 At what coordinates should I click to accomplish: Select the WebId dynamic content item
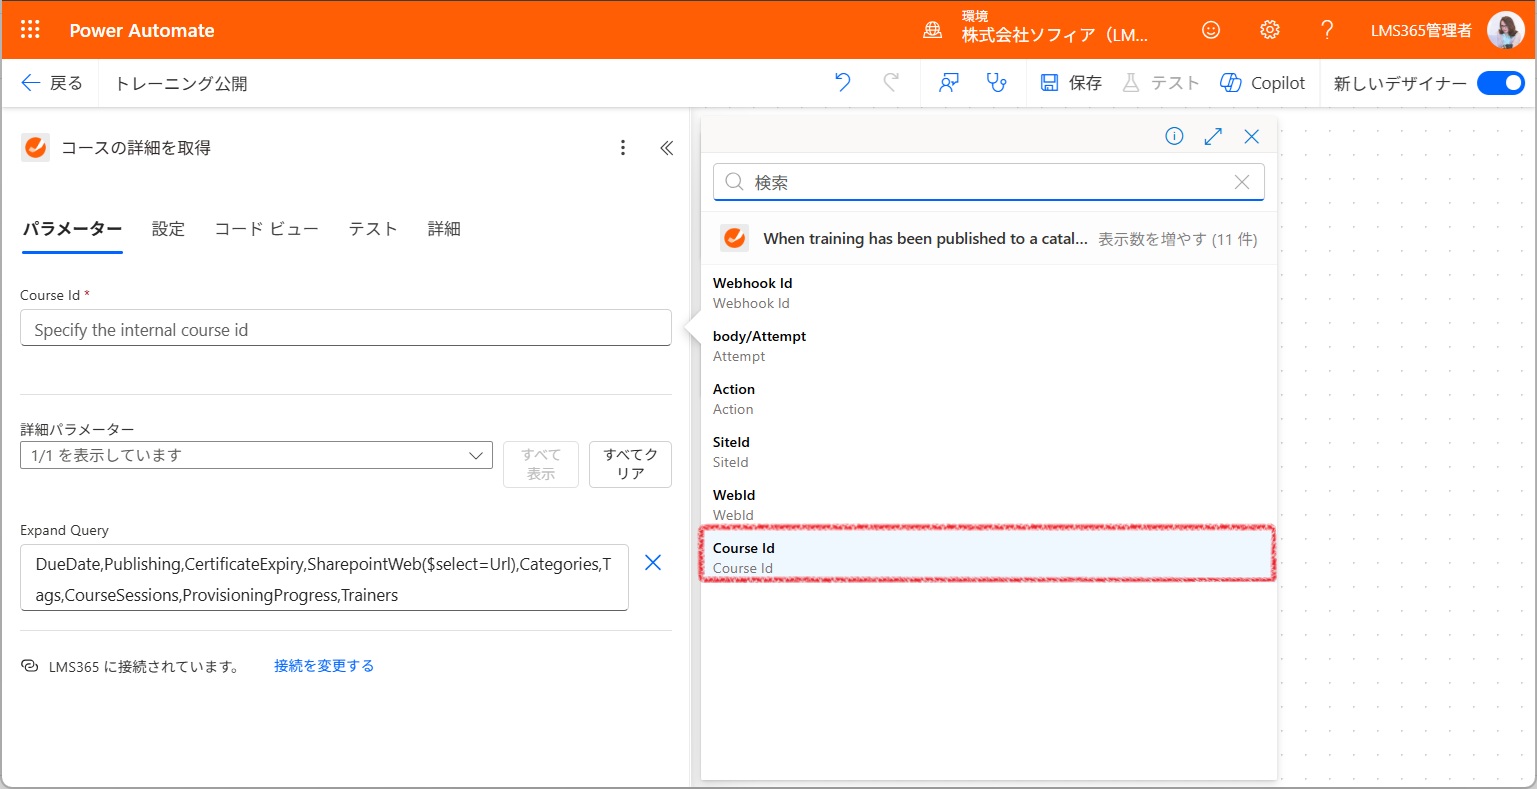[x=988, y=505]
